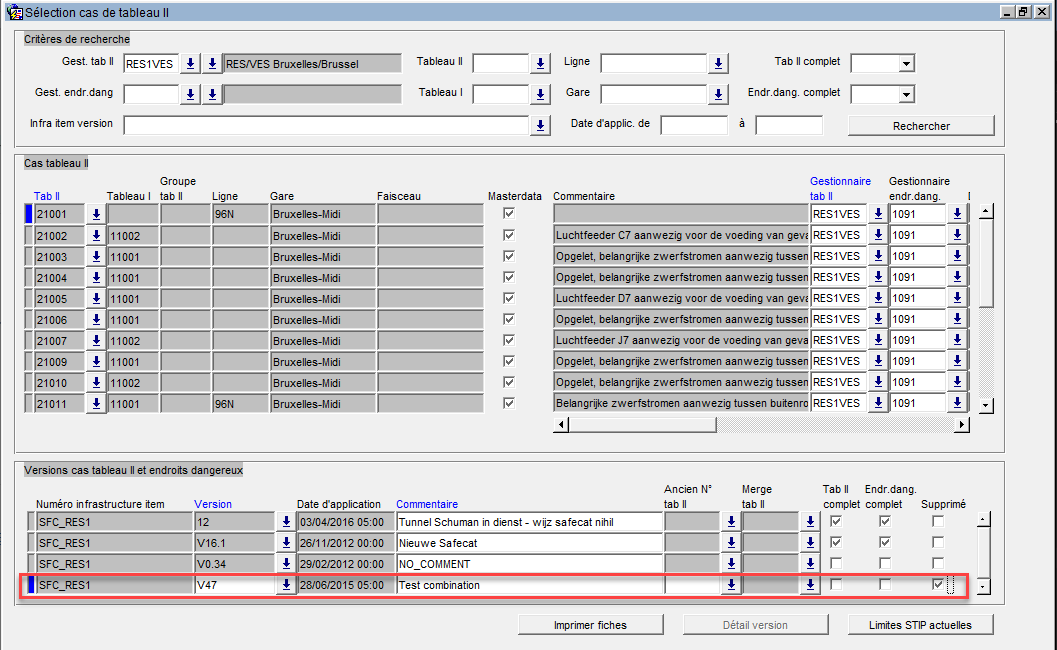Screen dimensions: 1057x650
Task: Open first Gest. endr.dang lookup arrow
Action: pyautogui.click(x=190, y=94)
